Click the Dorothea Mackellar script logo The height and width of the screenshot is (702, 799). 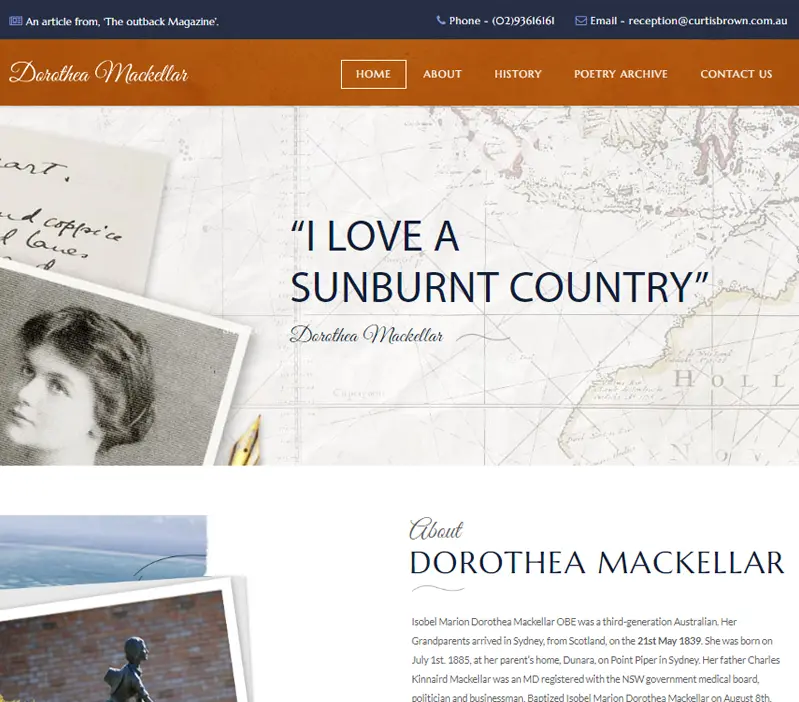tap(99, 72)
